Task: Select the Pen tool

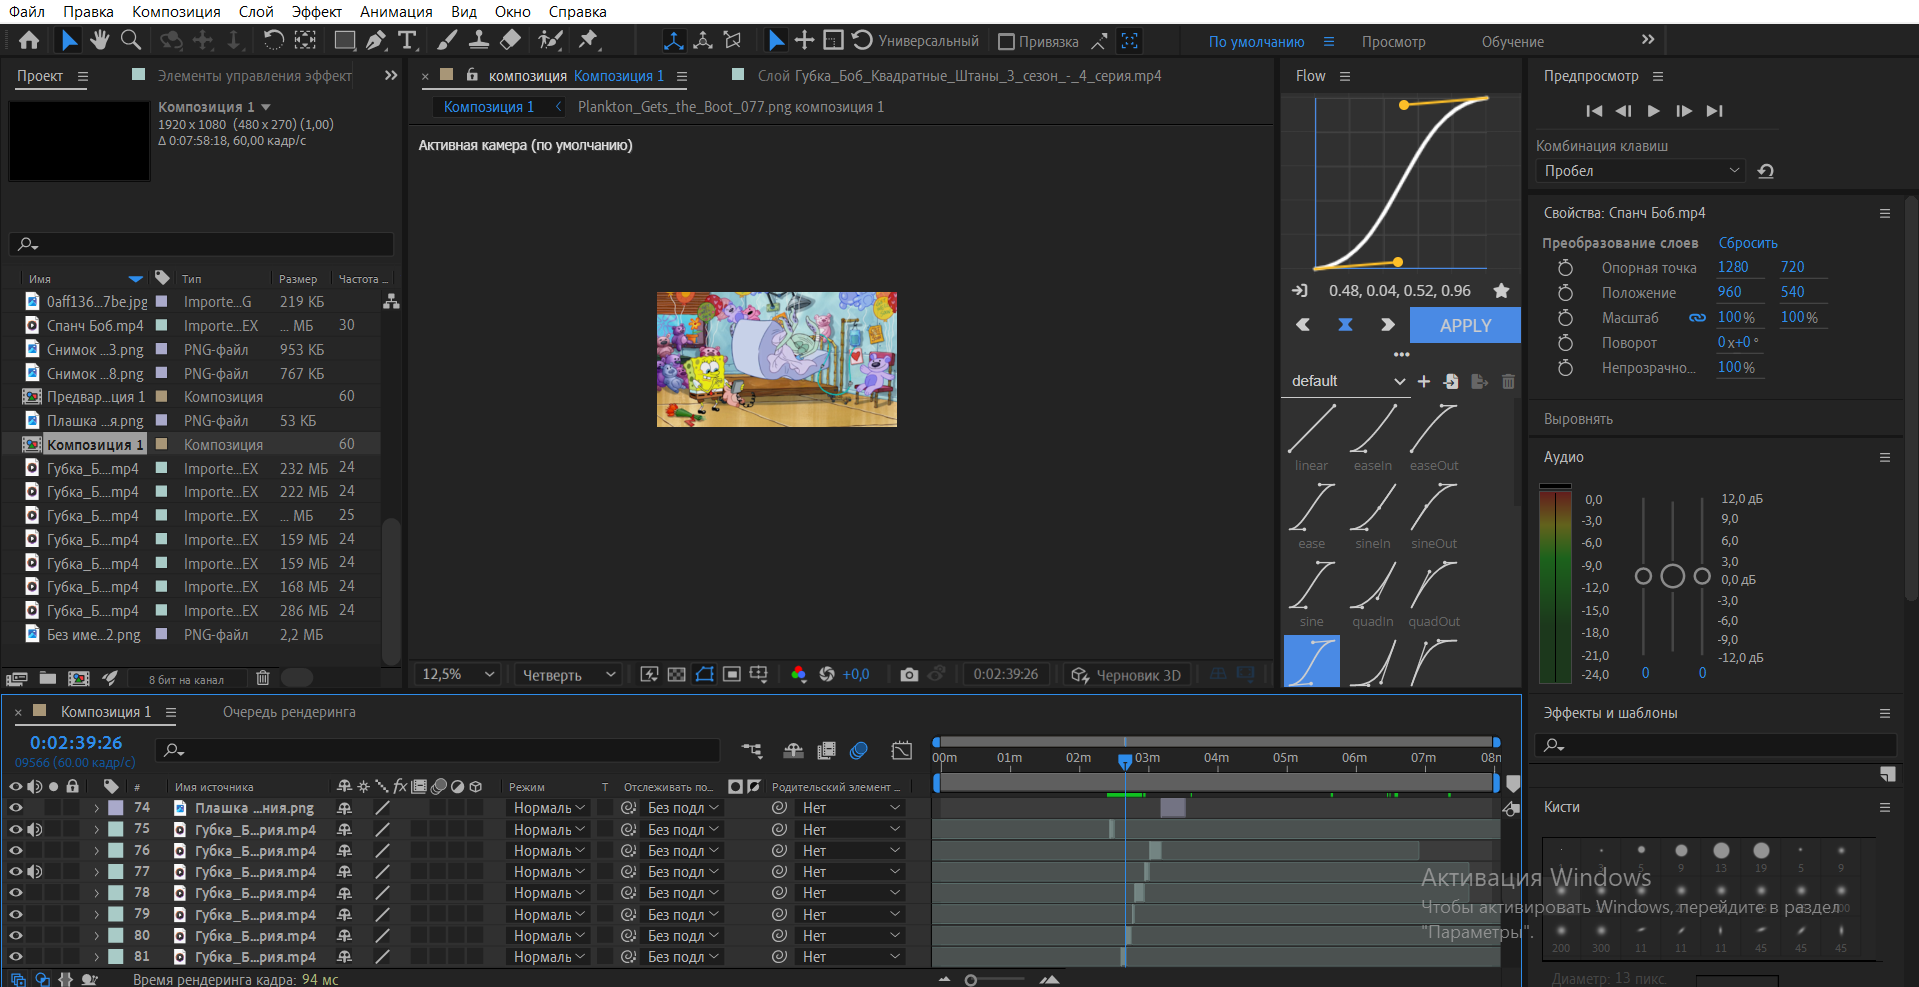Action: tap(376, 40)
